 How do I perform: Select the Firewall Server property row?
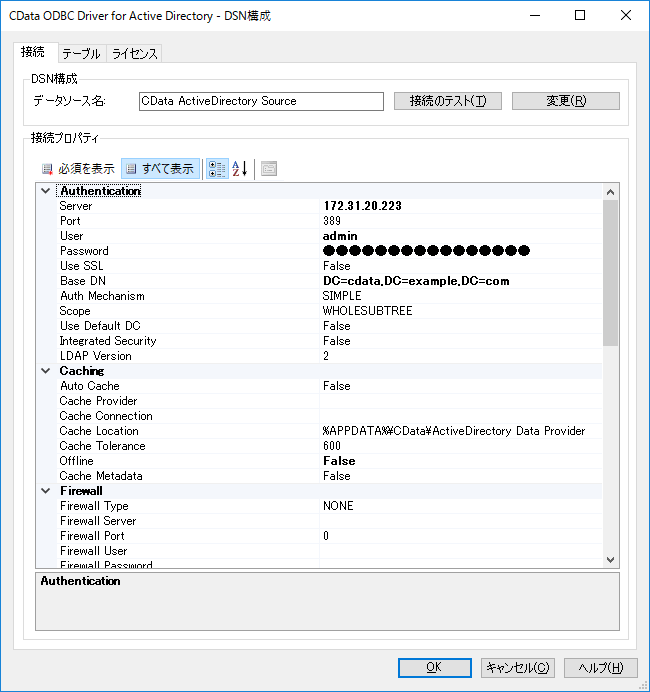(329, 521)
